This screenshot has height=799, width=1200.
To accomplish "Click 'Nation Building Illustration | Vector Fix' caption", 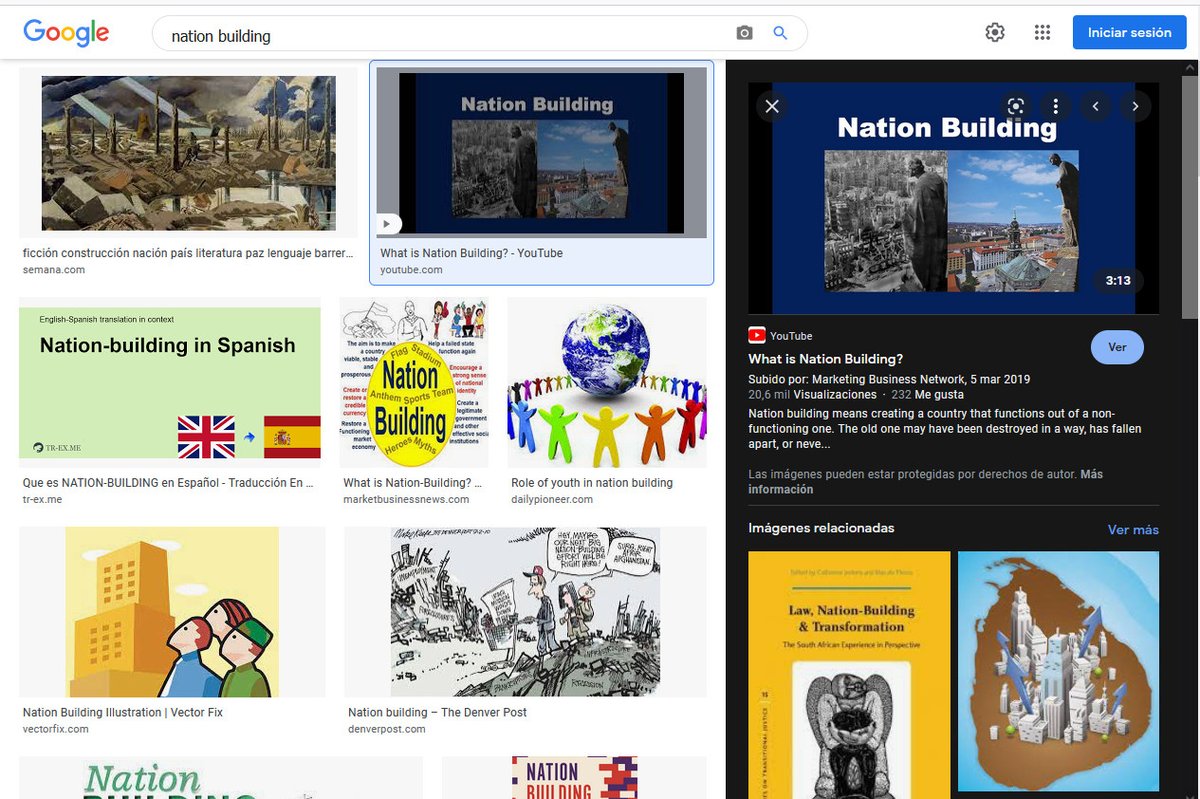I will point(123,713).
